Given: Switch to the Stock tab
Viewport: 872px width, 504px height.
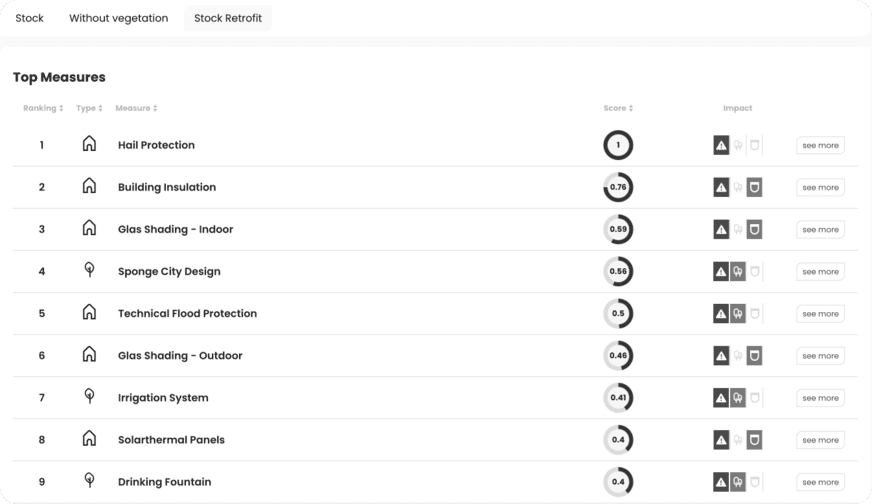Looking at the screenshot, I should coord(29,18).
